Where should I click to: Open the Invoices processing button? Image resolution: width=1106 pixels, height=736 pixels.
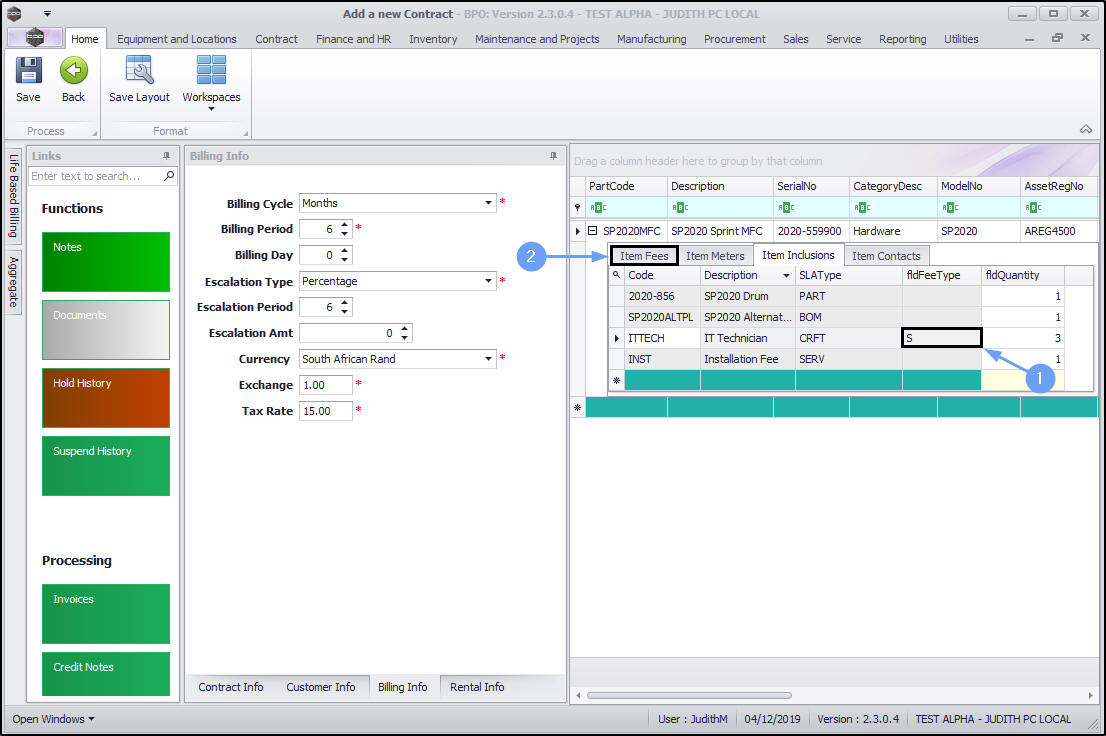click(106, 614)
